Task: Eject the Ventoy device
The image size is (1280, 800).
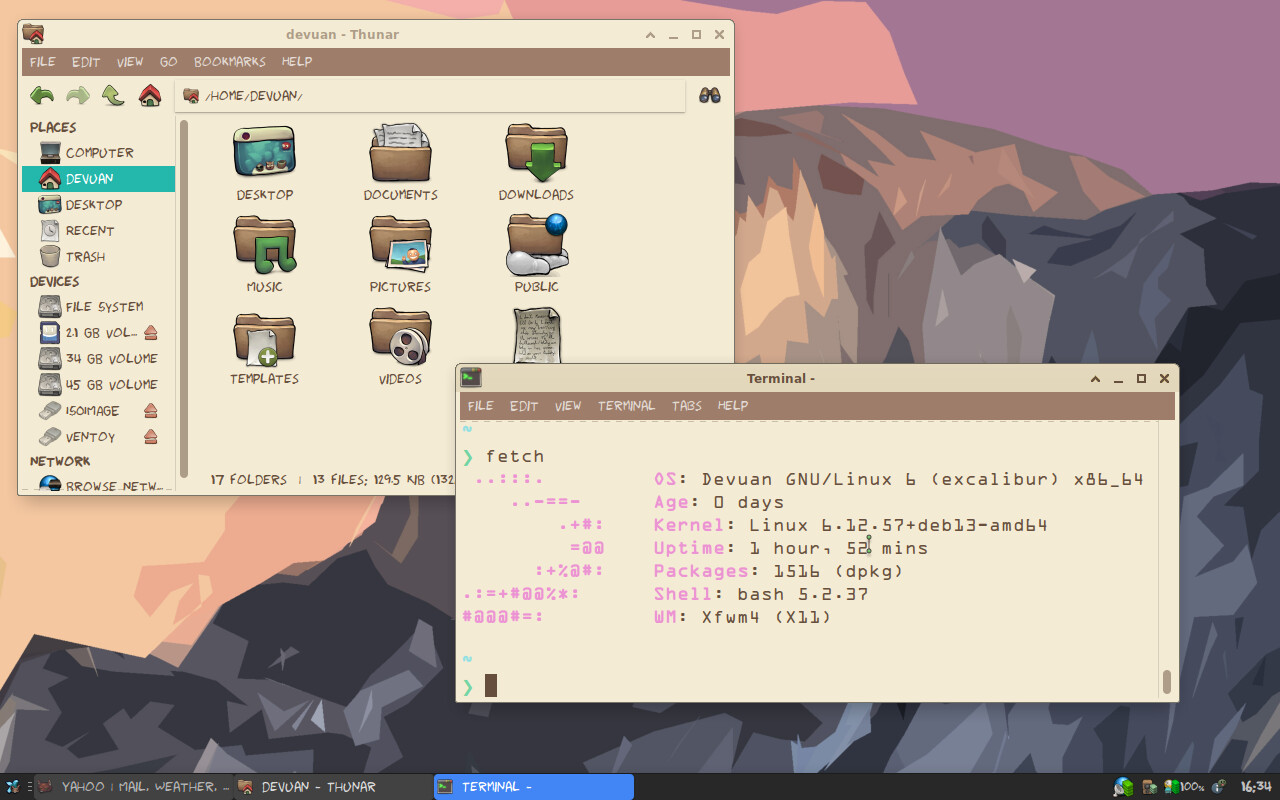Action: [151, 437]
